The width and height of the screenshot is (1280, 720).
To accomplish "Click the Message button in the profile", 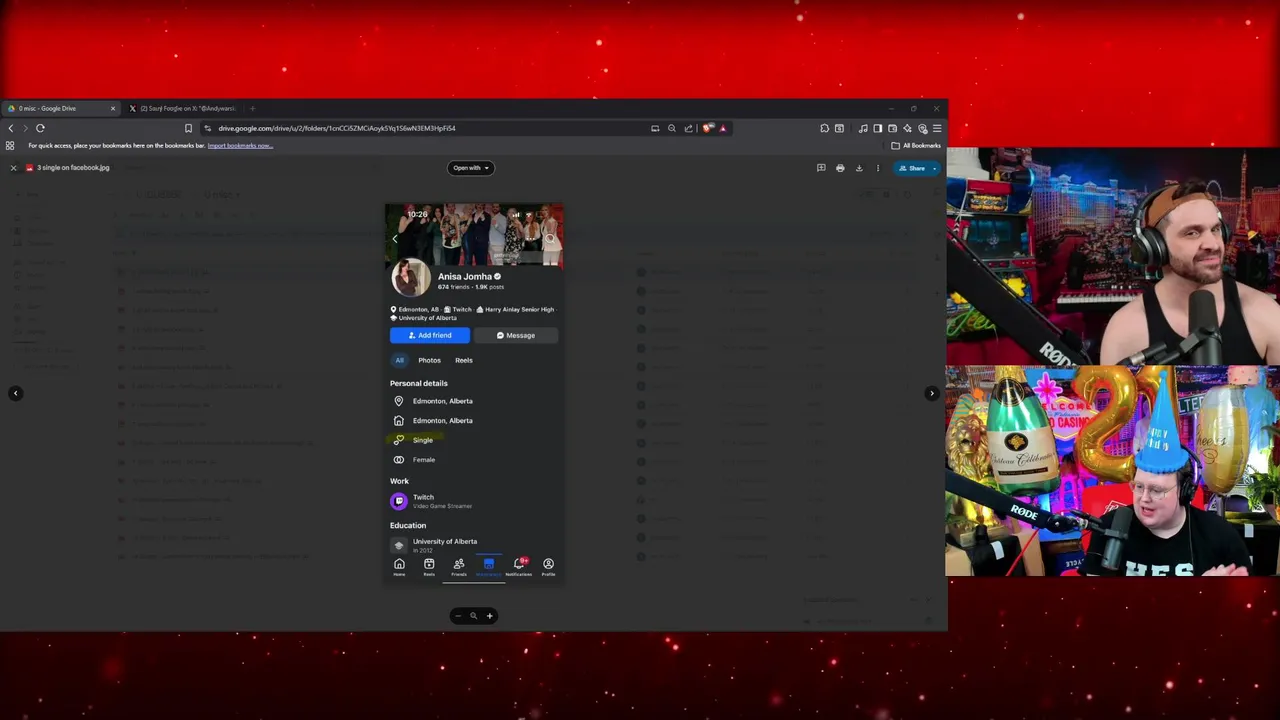I will coord(516,336).
